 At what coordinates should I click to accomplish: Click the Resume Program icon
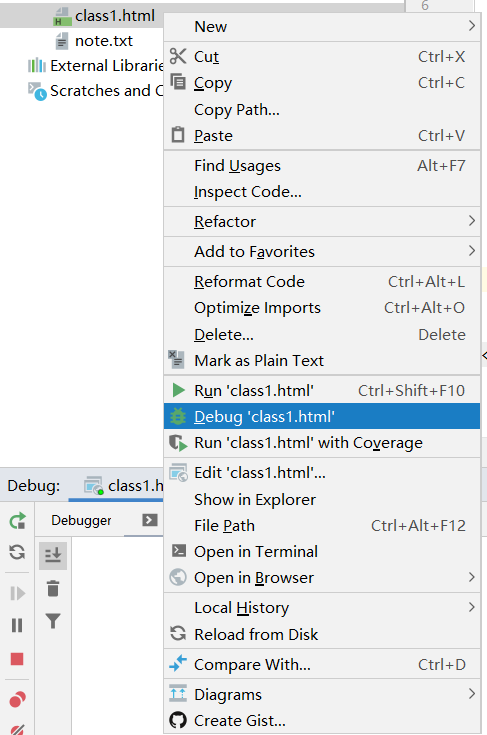click(17, 593)
